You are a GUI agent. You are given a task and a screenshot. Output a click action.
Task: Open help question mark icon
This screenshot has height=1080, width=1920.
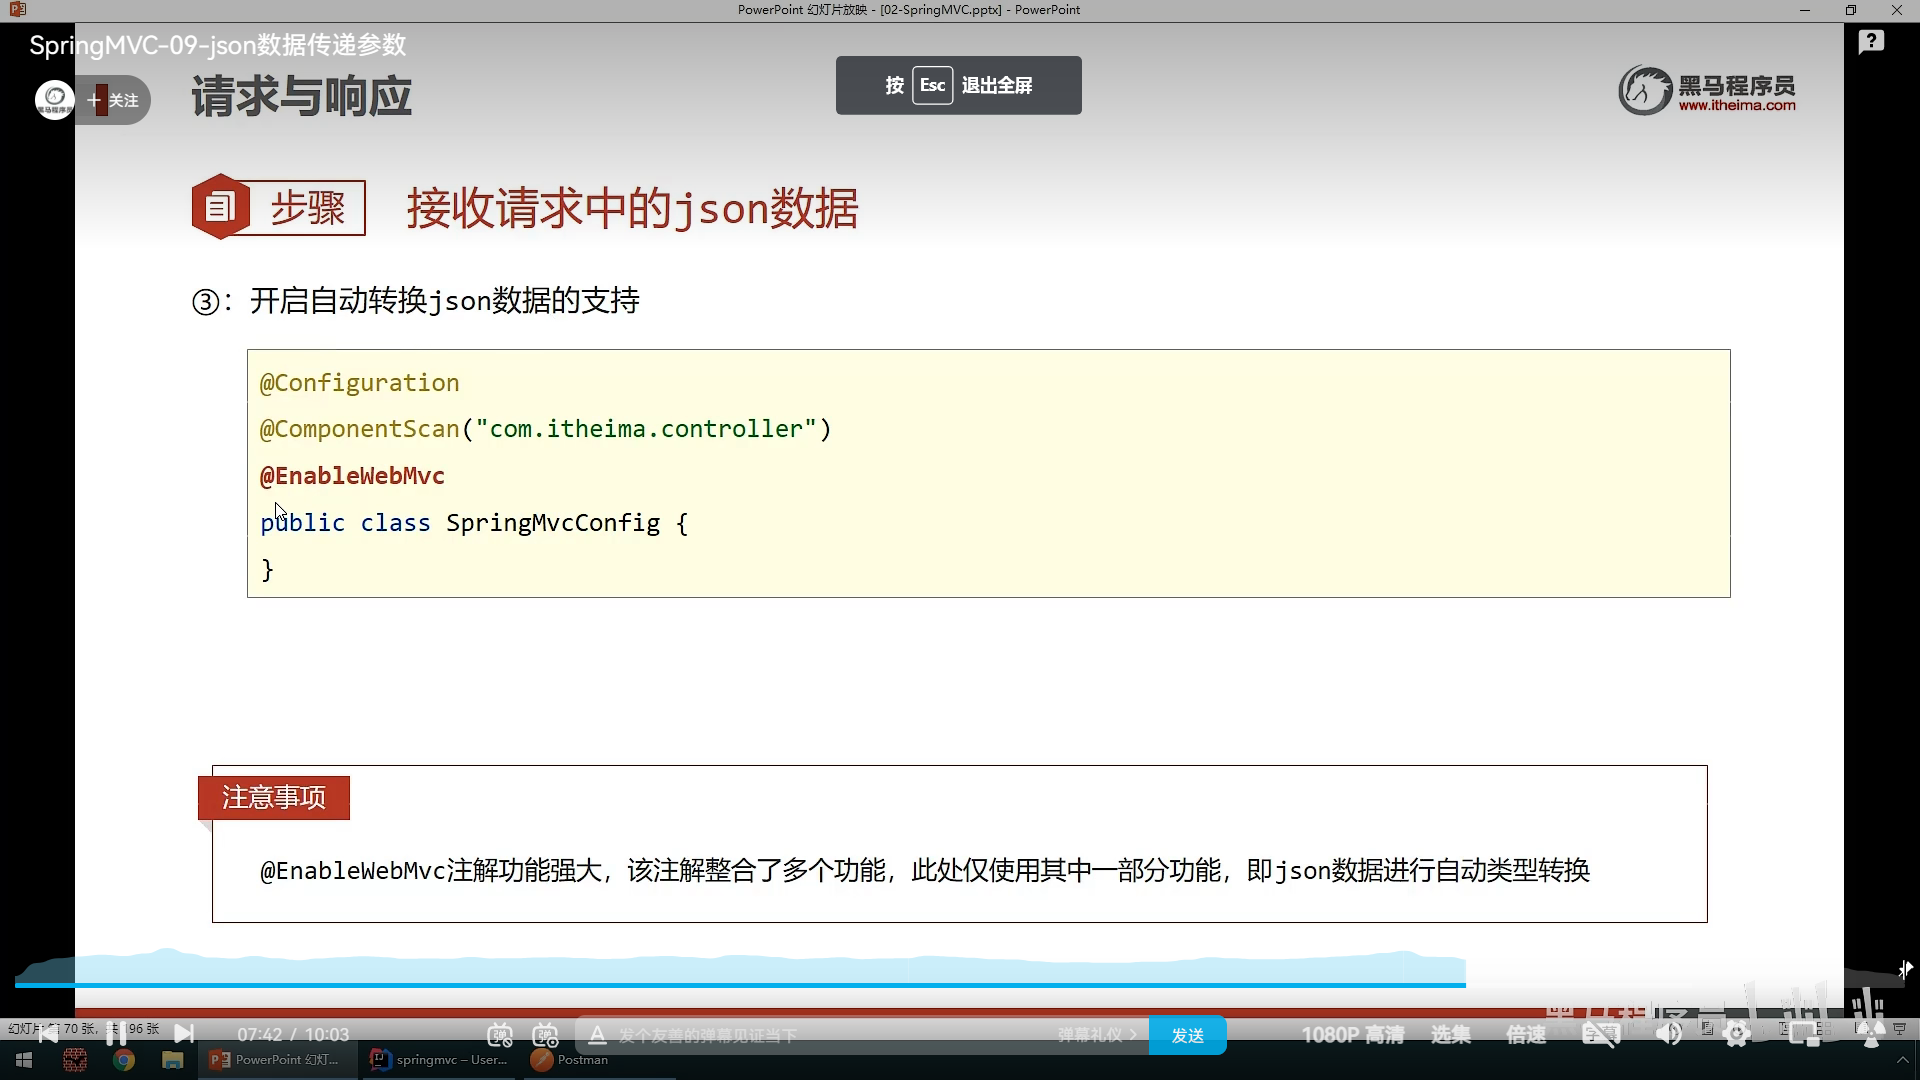pyautogui.click(x=1871, y=42)
